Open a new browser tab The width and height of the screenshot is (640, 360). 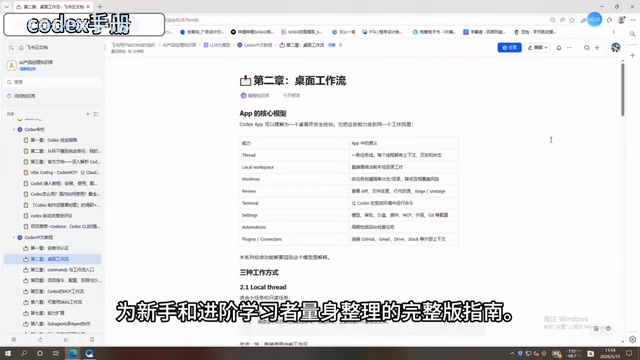100,7
